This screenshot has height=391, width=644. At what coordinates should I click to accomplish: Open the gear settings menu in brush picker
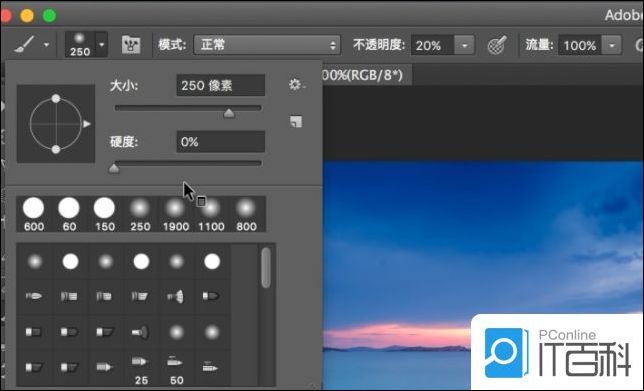point(297,85)
